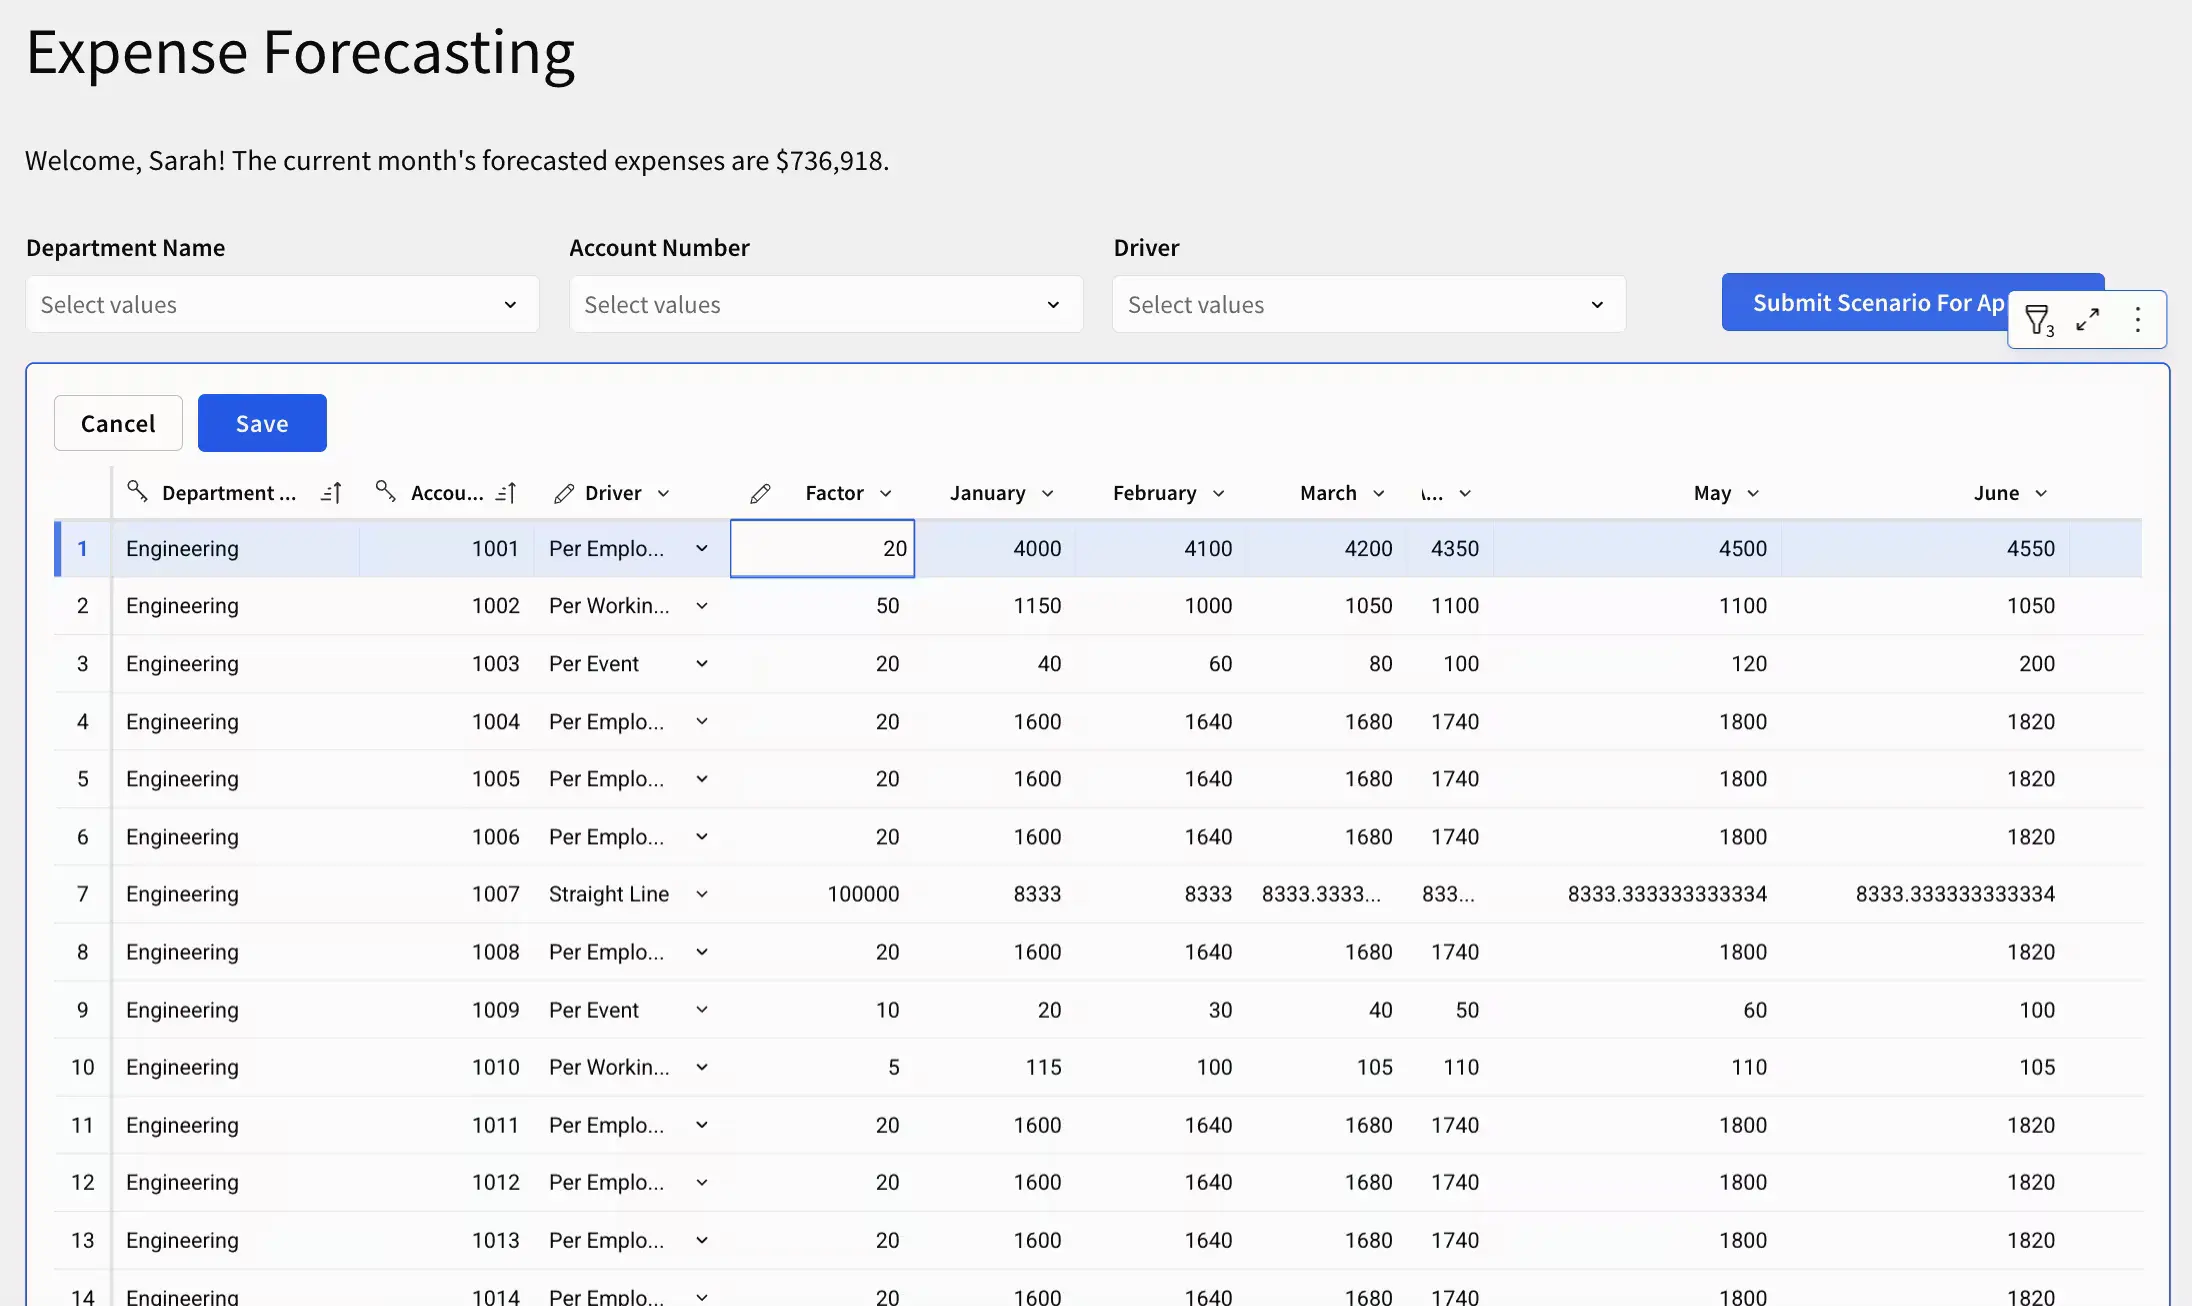Open the Account Number select values dropdown
This screenshot has height=1306, width=2192.
tap(826, 305)
